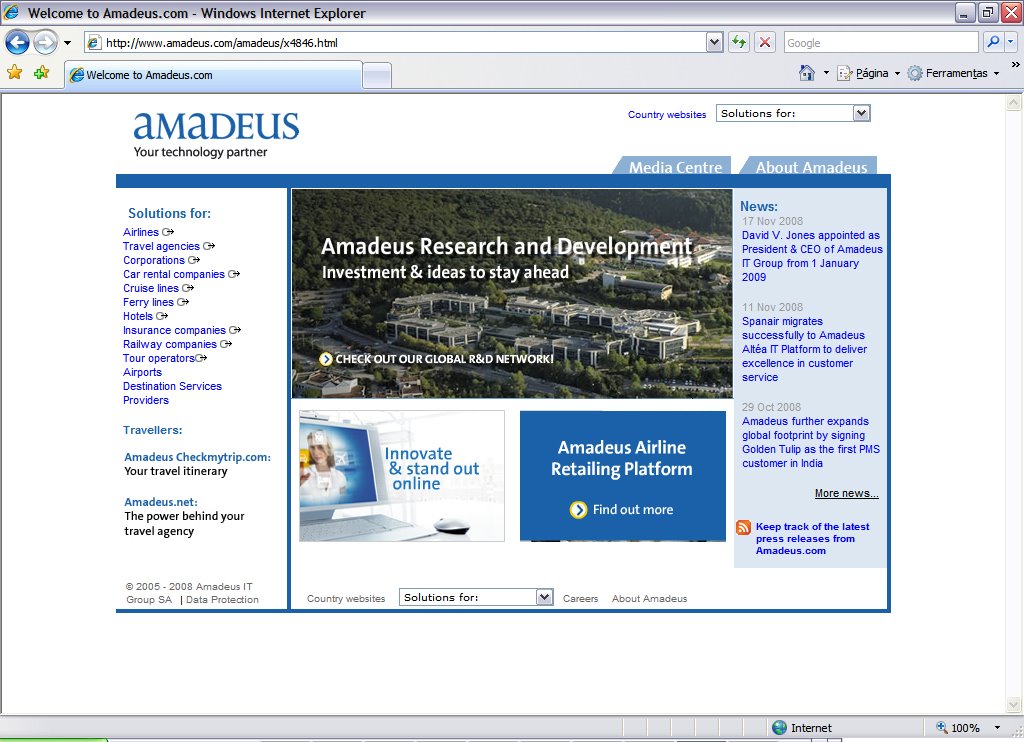
Task: Show more toolbar commands chevron
Action: pos(1015,65)
